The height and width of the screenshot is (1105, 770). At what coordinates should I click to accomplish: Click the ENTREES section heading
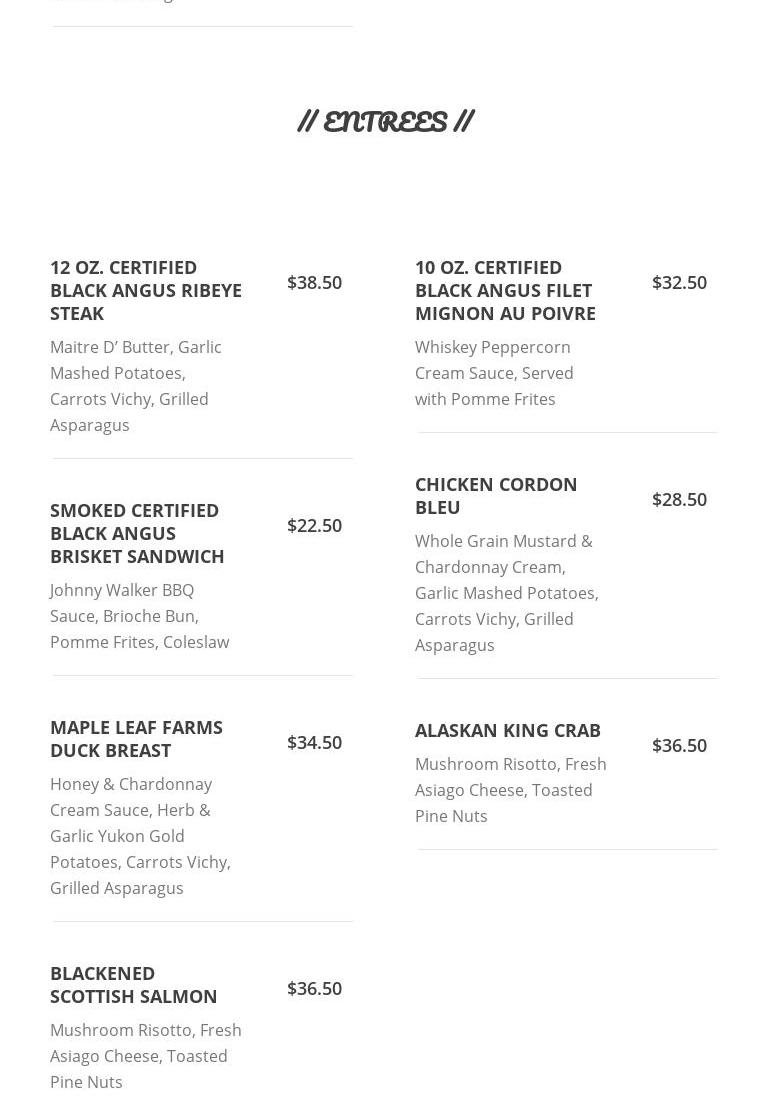(385, 121)
